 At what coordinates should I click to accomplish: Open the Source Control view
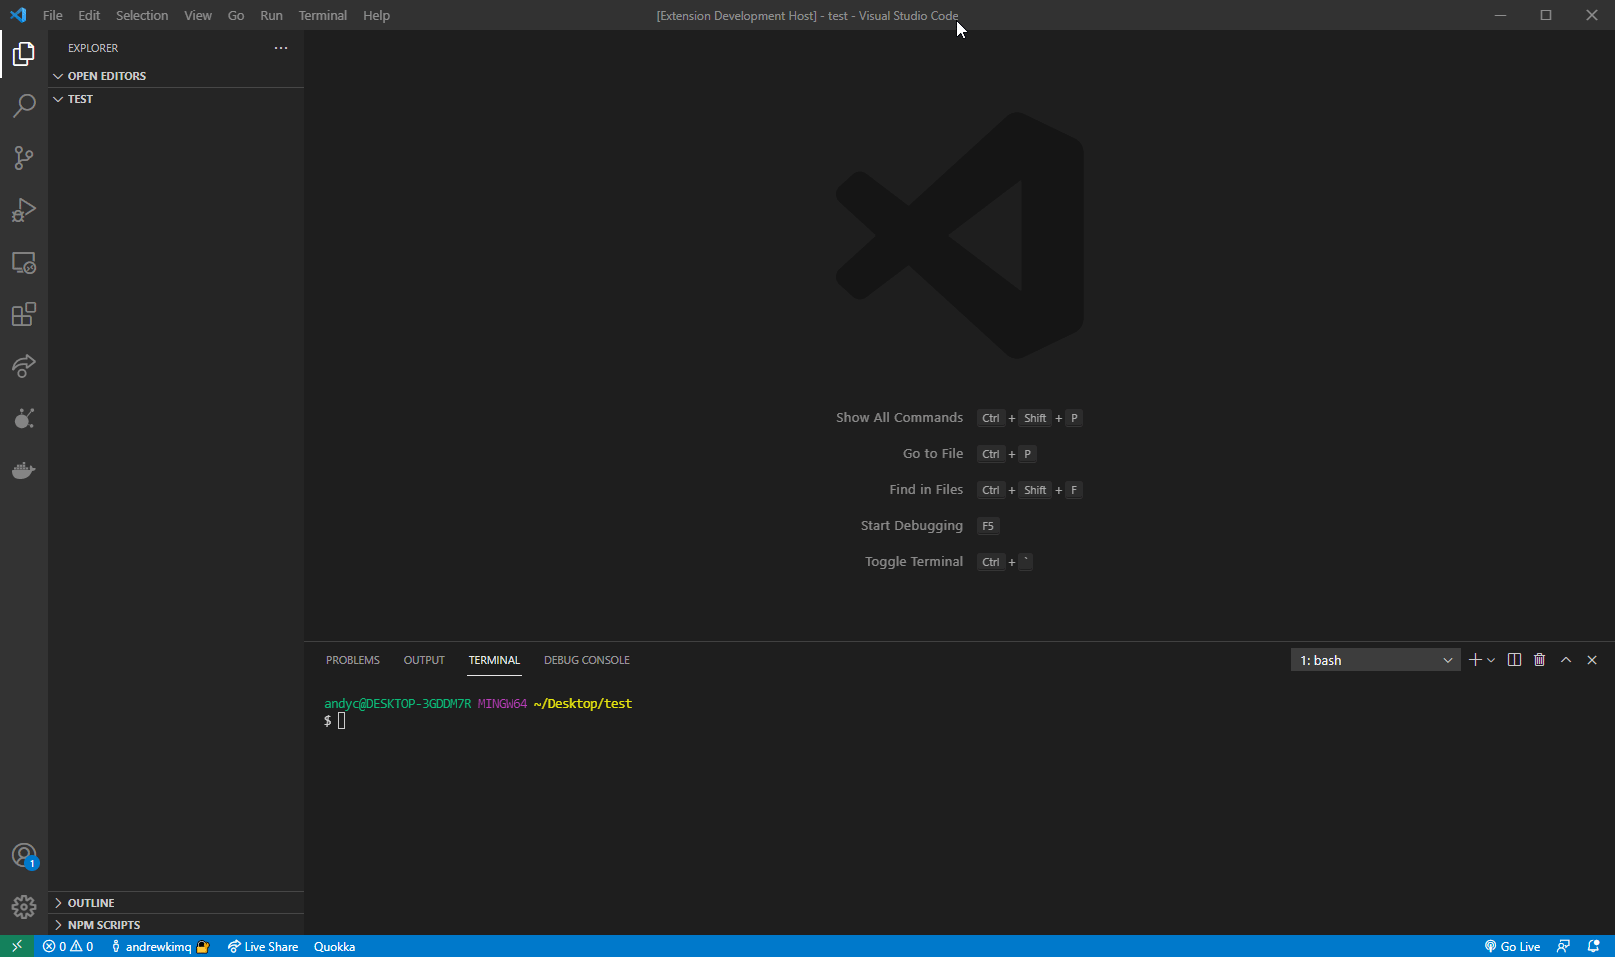click(x=24, y=158)
